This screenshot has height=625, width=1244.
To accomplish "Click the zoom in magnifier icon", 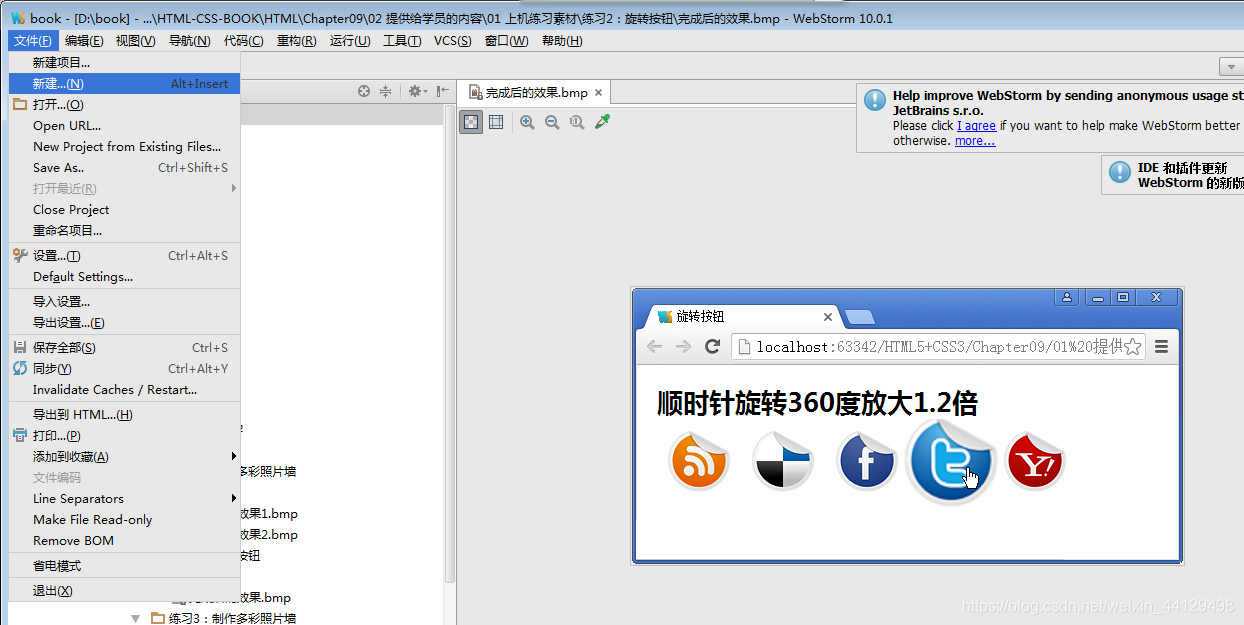I will point(527,122).
